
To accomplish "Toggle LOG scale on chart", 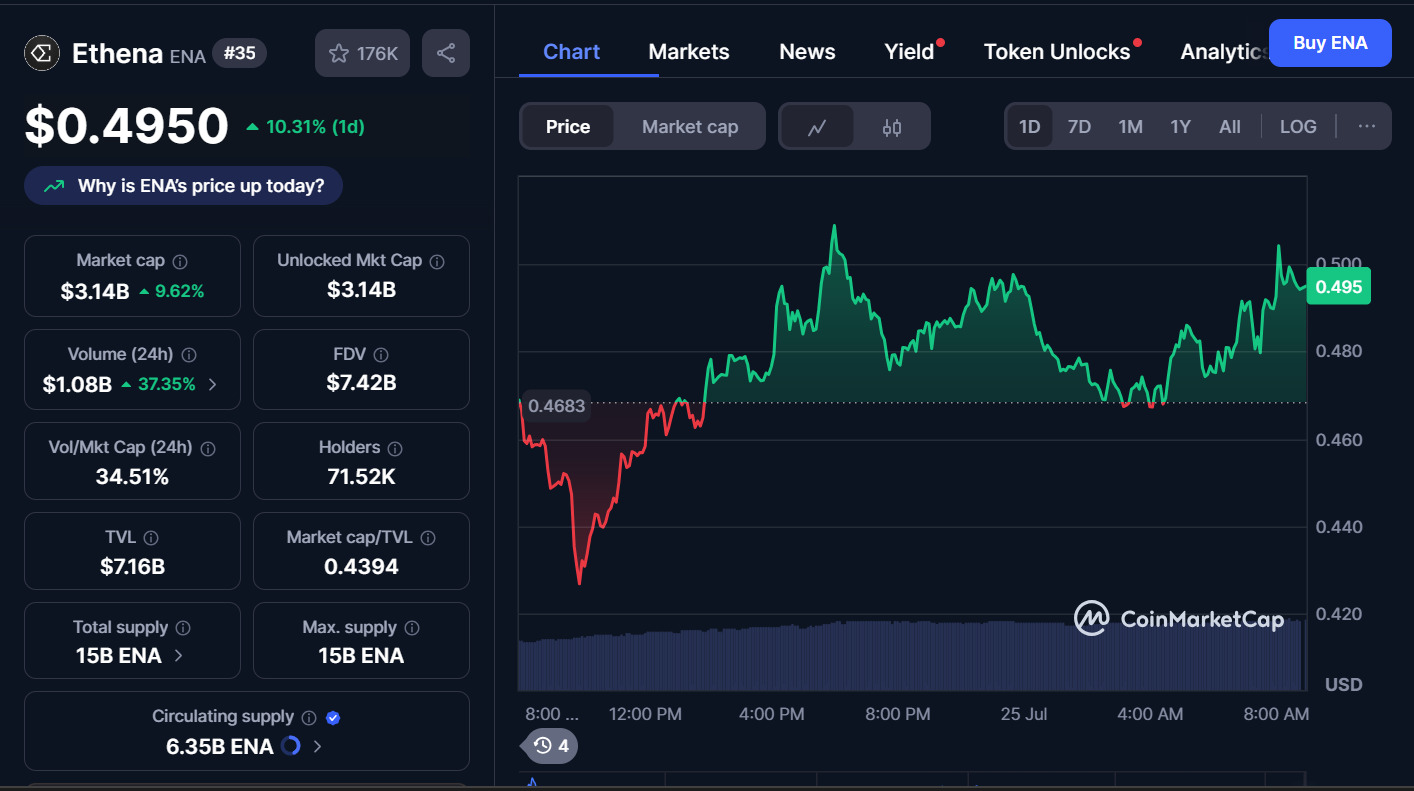I will click(1298, 127).
